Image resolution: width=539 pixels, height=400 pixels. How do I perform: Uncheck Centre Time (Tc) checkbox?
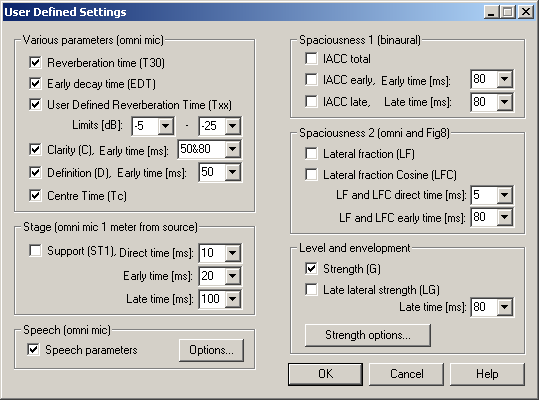tap(35, 196)
